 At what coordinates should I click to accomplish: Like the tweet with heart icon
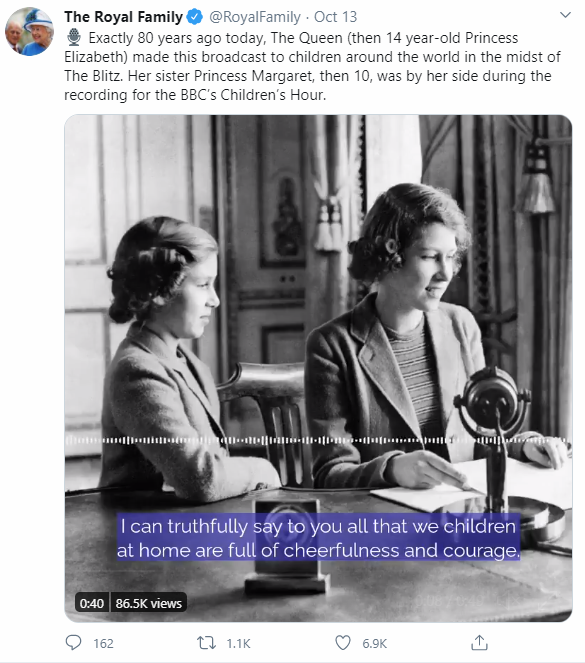click(343, 643)
